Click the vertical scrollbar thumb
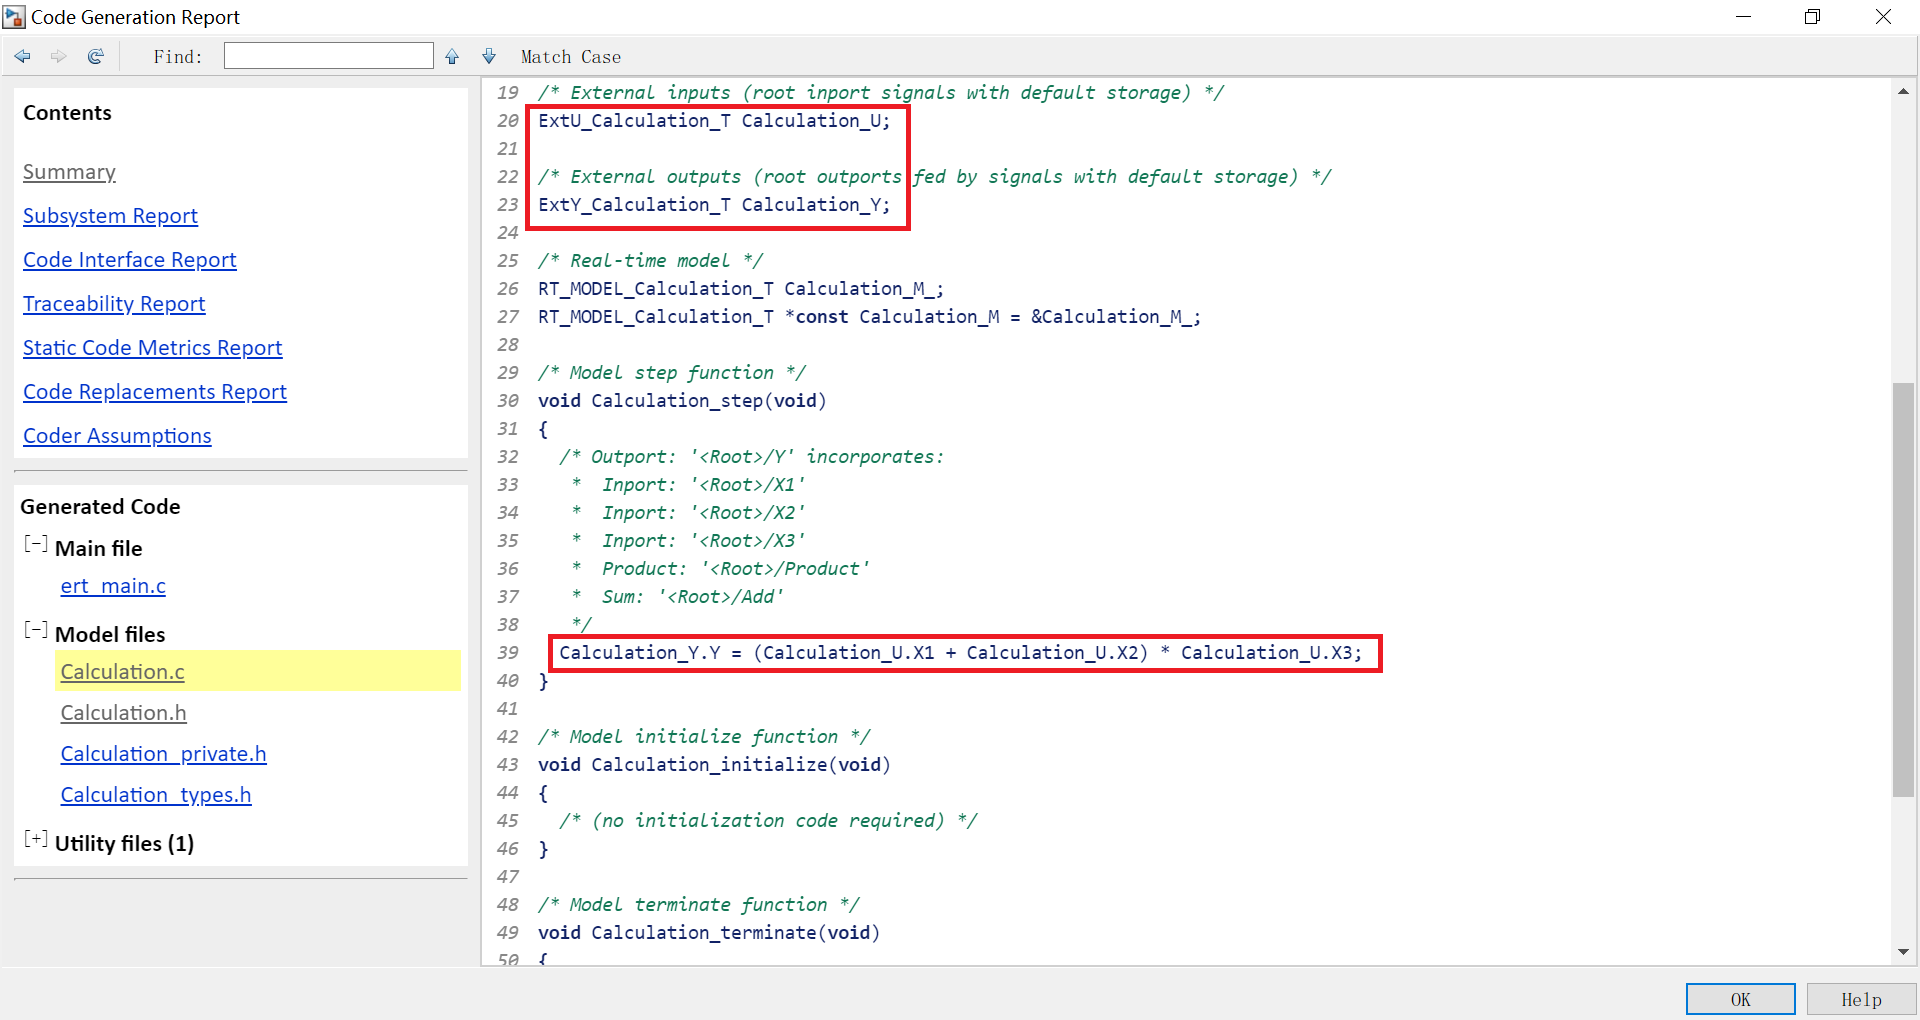Image resolution: width=1920 pixels, height=1020 pixels. (x=1903, y=590)
